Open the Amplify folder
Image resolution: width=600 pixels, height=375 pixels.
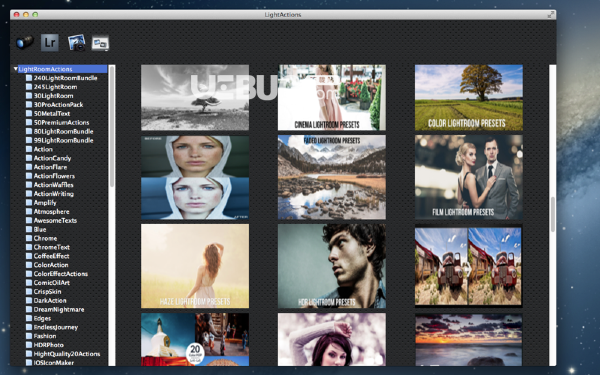41,202
